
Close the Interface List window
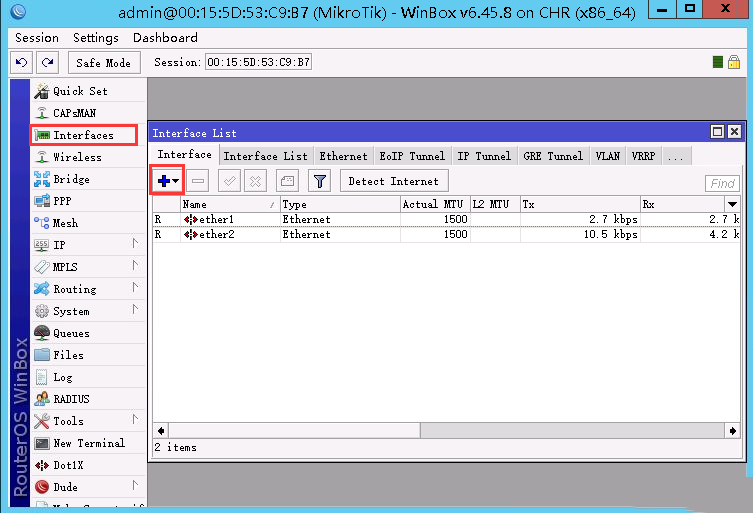pyautogui.click(x=734, y=132)
